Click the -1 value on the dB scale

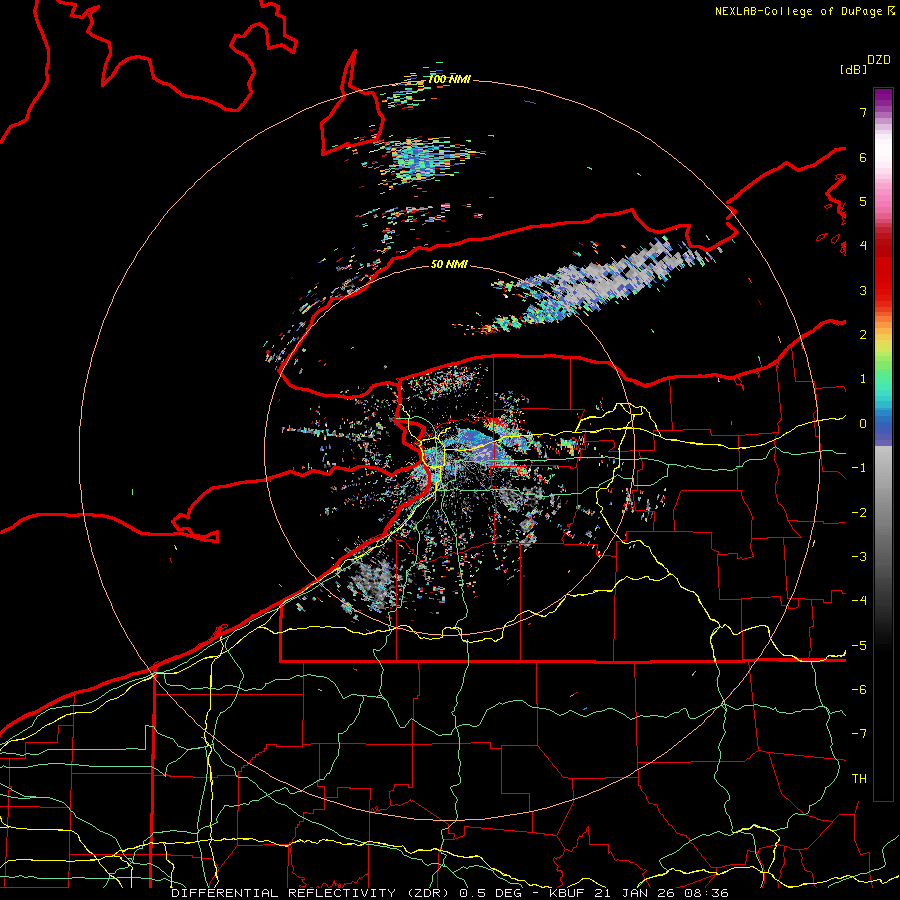[859, 468]
